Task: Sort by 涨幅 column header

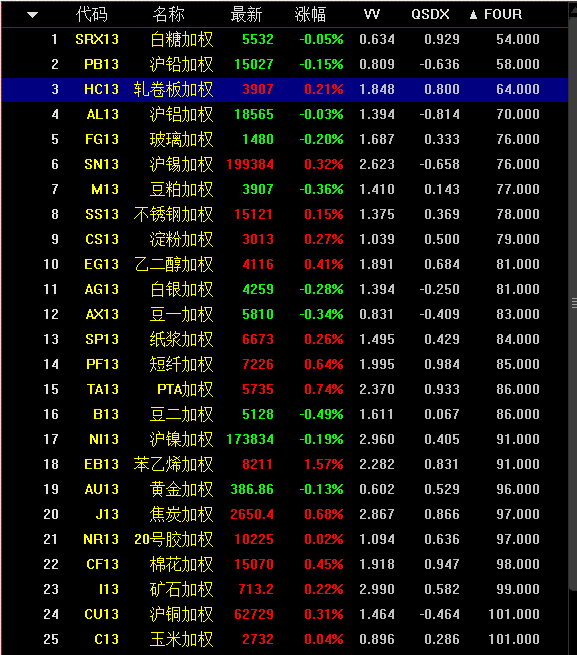Action: point(310,15)
